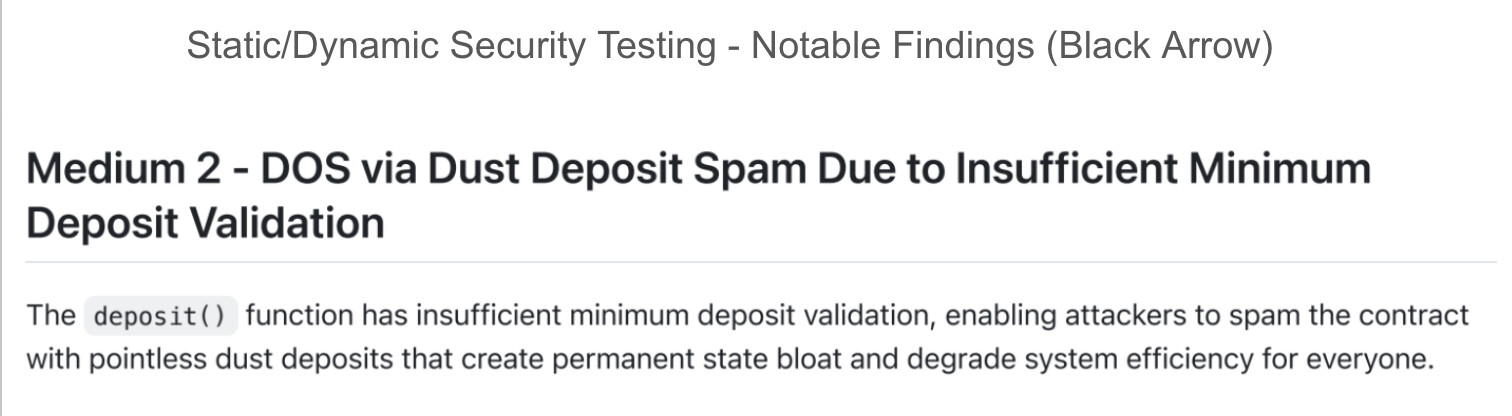Click 'Deposit Validation' on second heading line
The width and height of the screenshot is (1512, 416).
pos(205,222)
